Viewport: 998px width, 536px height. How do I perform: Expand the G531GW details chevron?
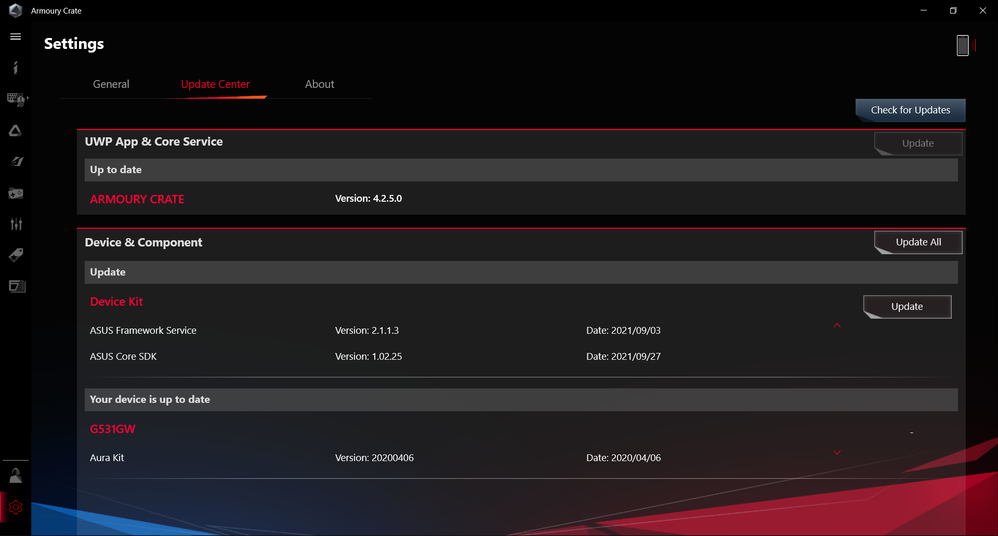tap(837, 453)
